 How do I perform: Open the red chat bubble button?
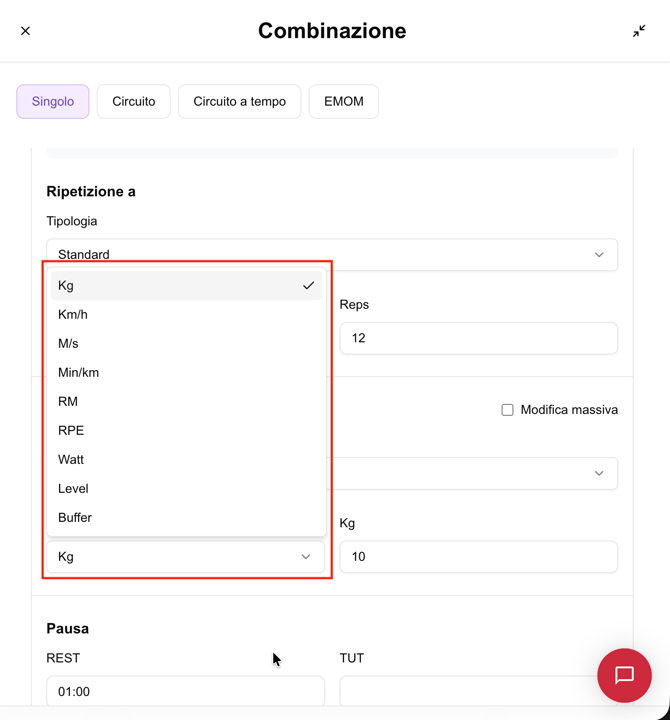point(624,675)
